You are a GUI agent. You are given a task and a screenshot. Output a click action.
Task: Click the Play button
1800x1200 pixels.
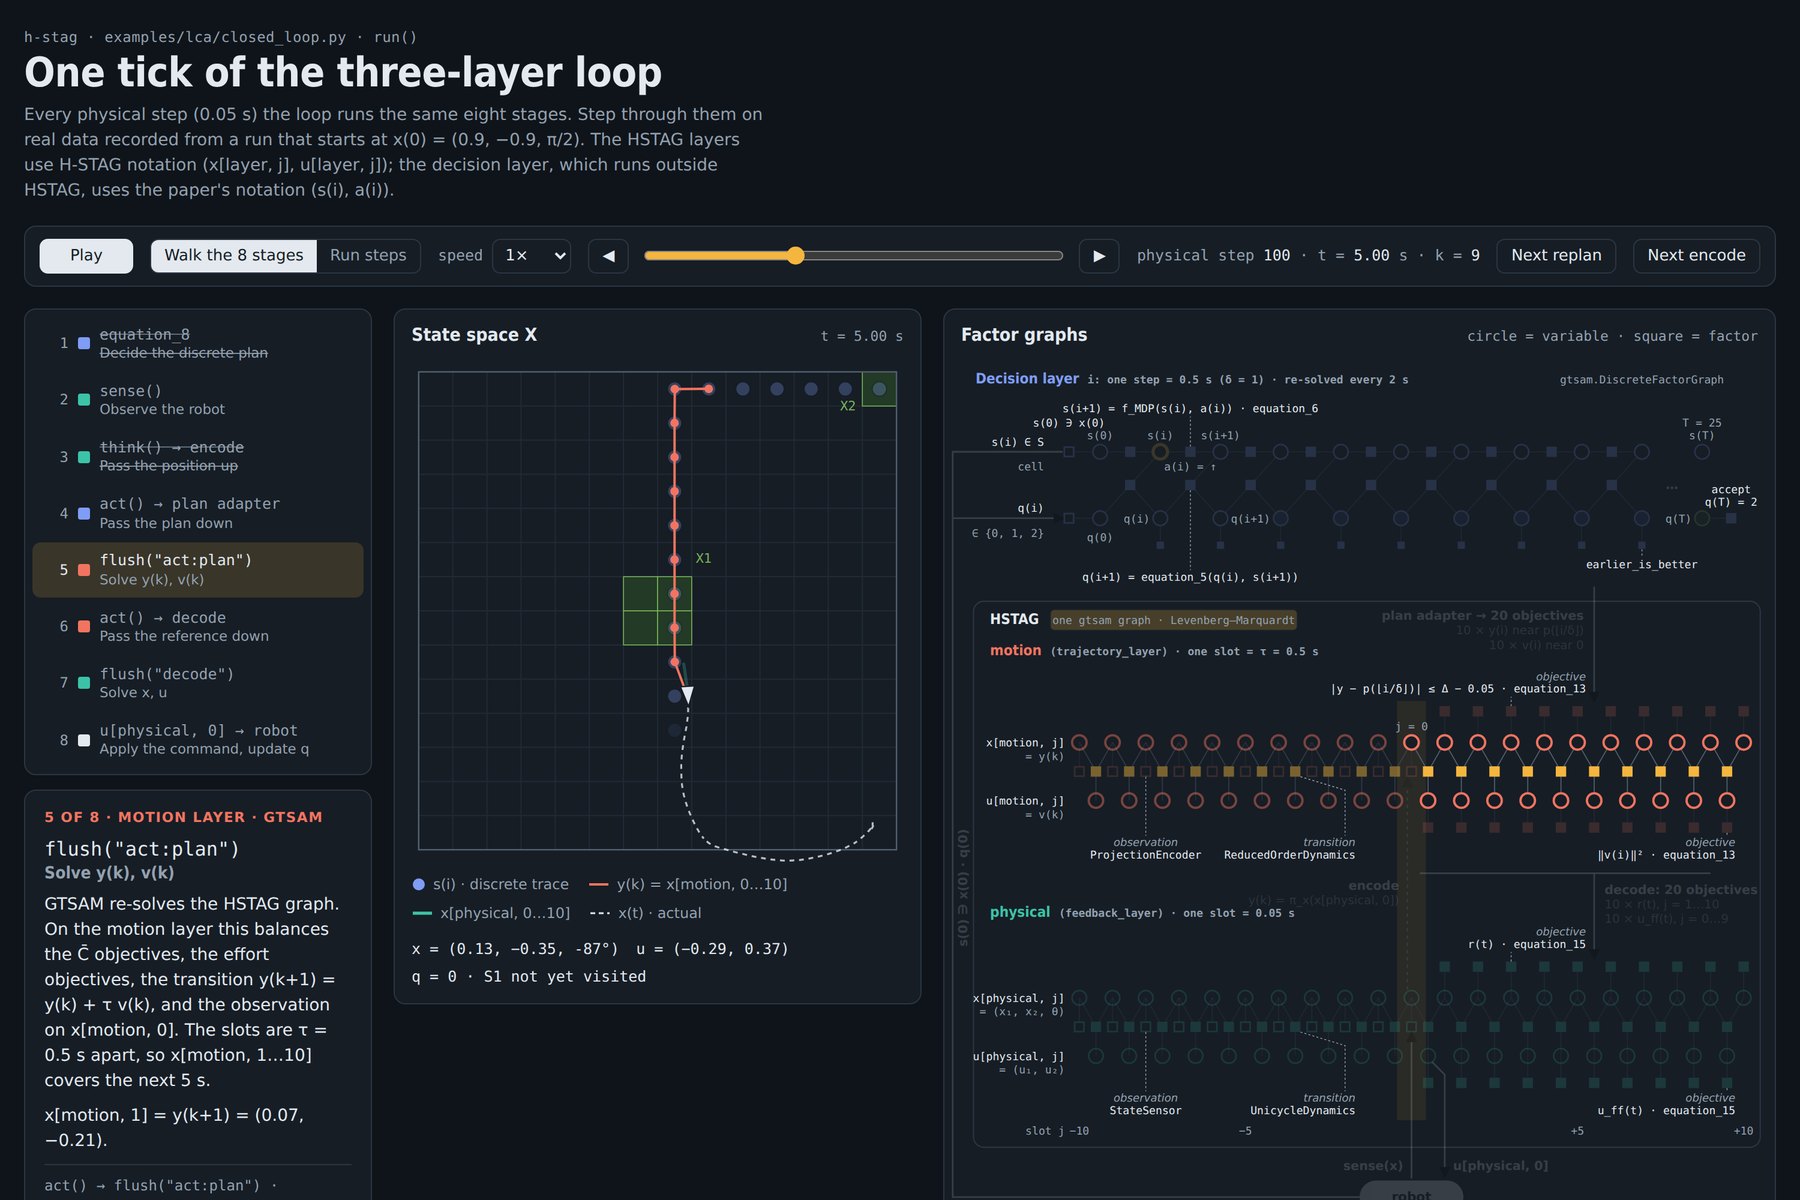click(x=86, y=256)
